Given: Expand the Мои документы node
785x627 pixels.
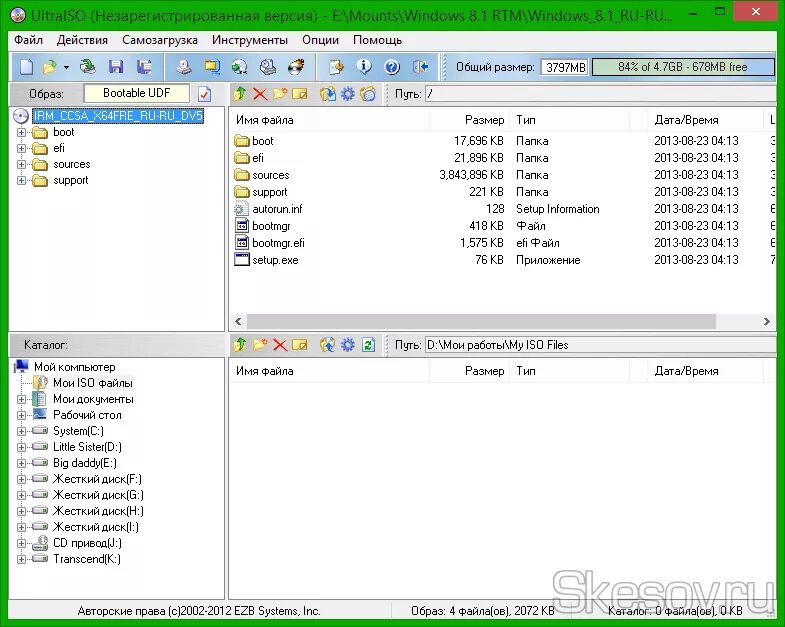Looking at the screenshot, I should 22,400.
